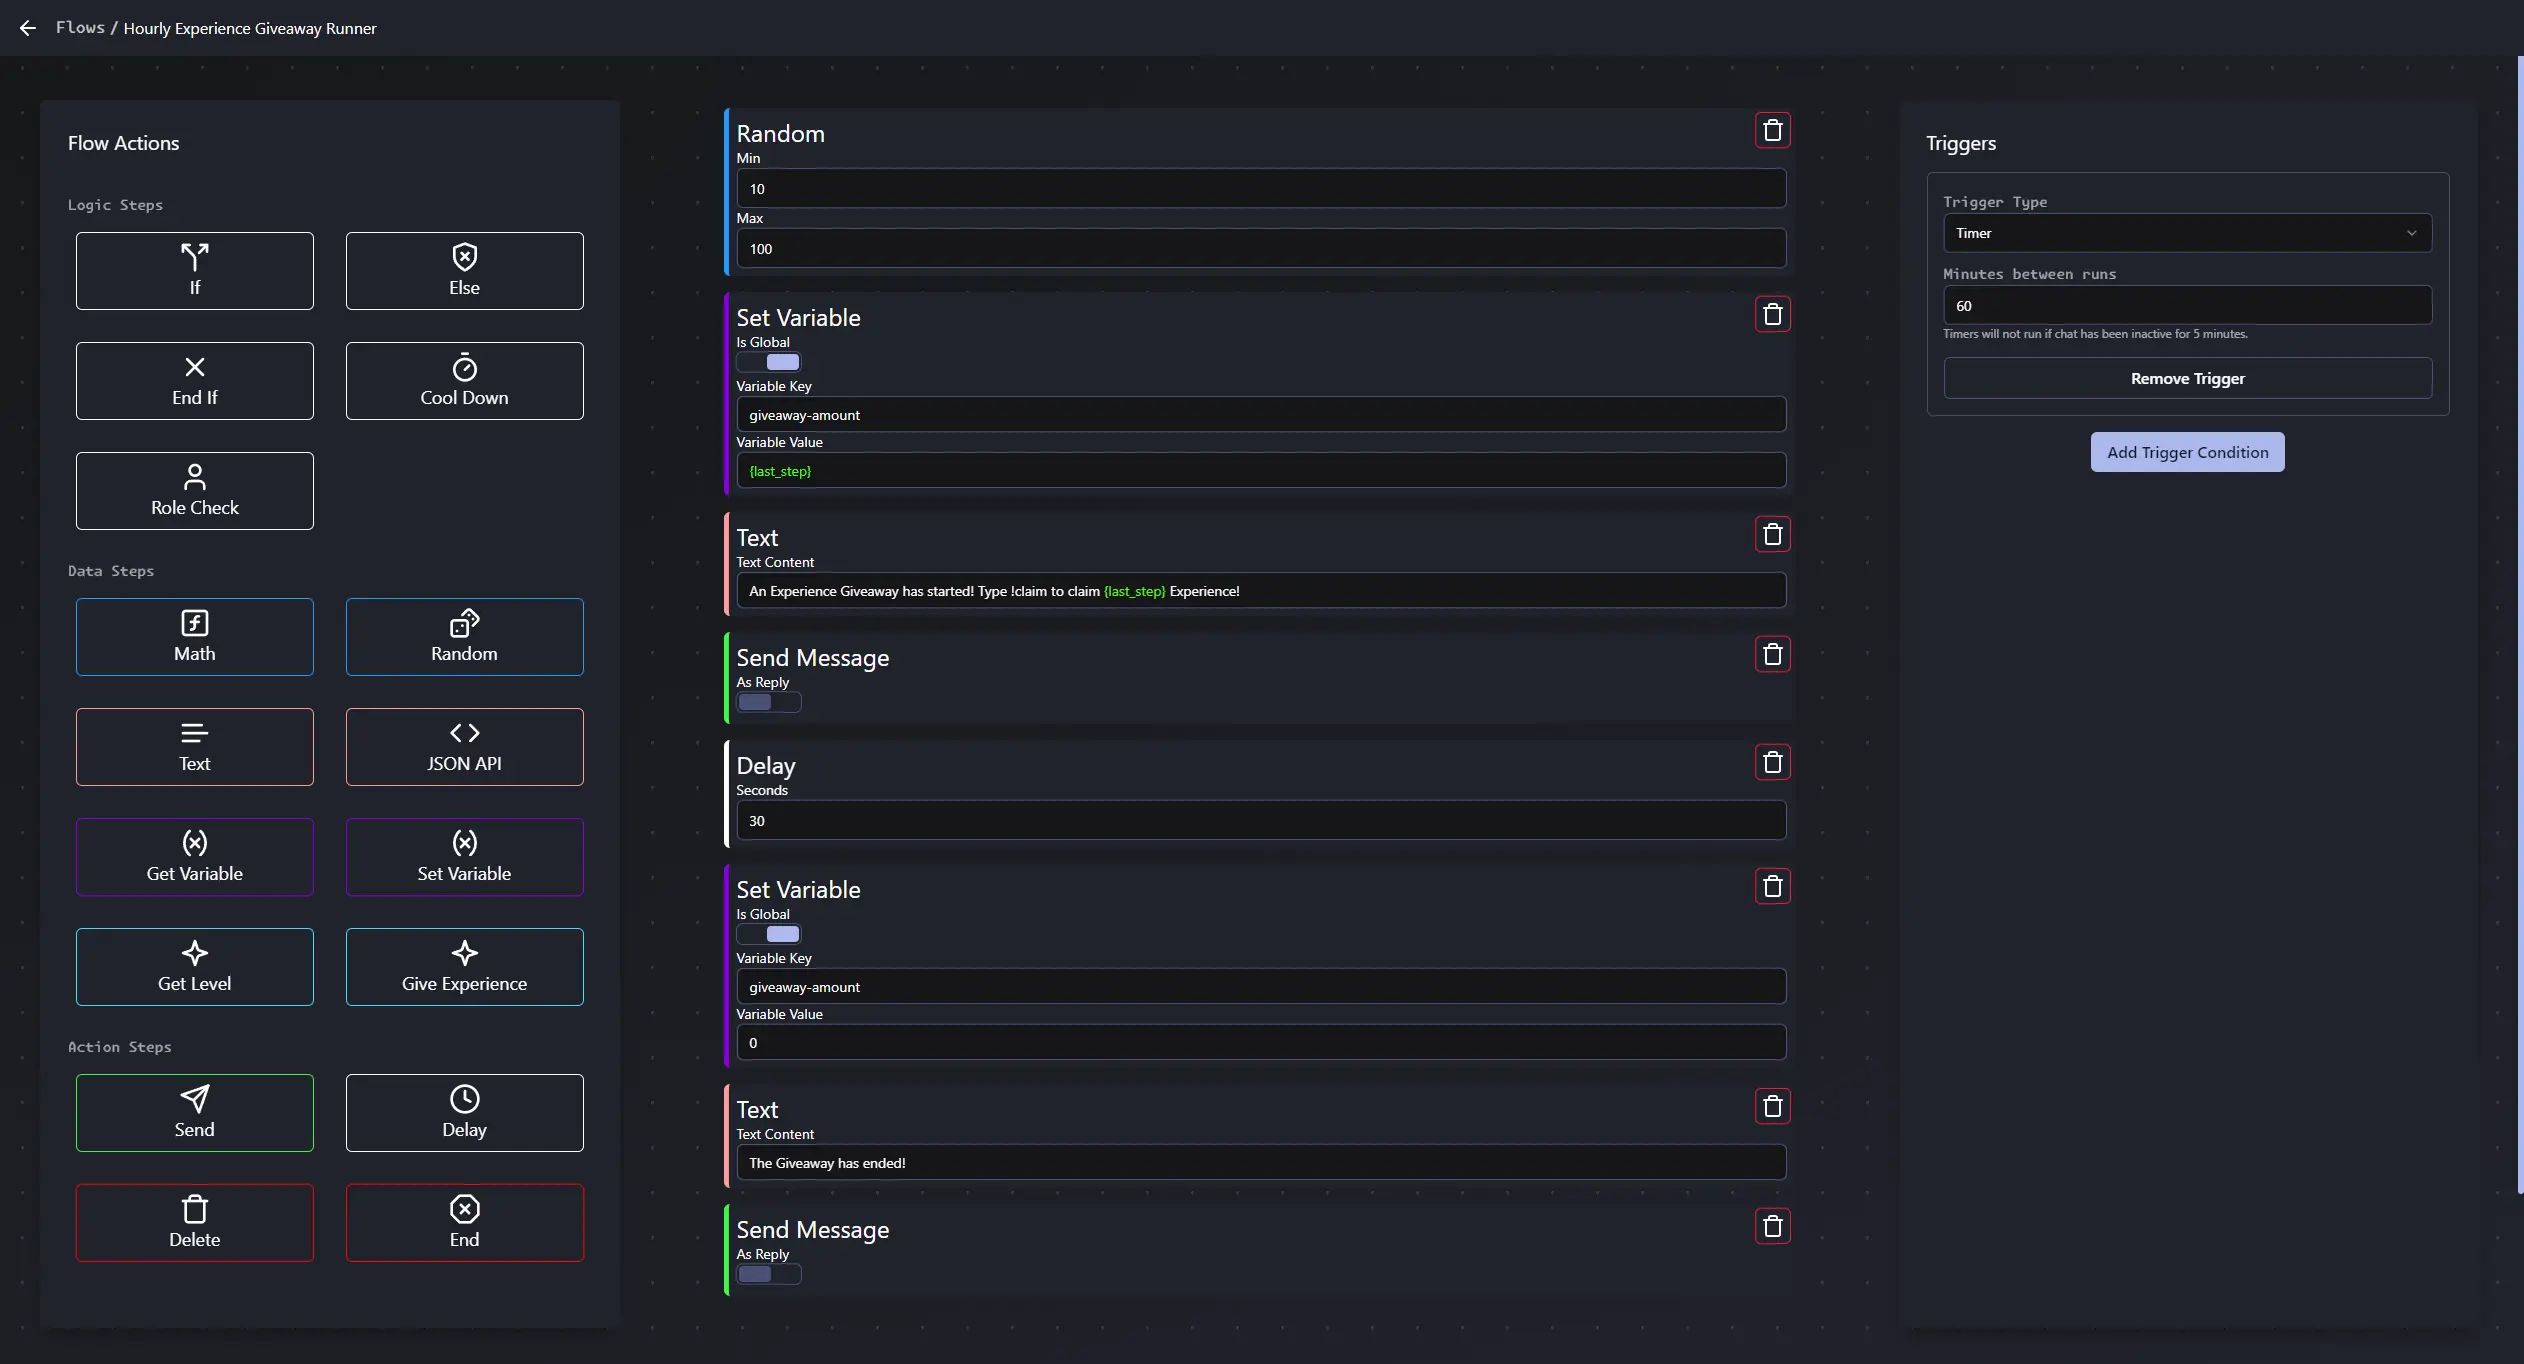Image resolution: width=2524 pixels, height=1364 pixels.
Task: Delete the Delay step with trash icon
Action: (1772, 763)
